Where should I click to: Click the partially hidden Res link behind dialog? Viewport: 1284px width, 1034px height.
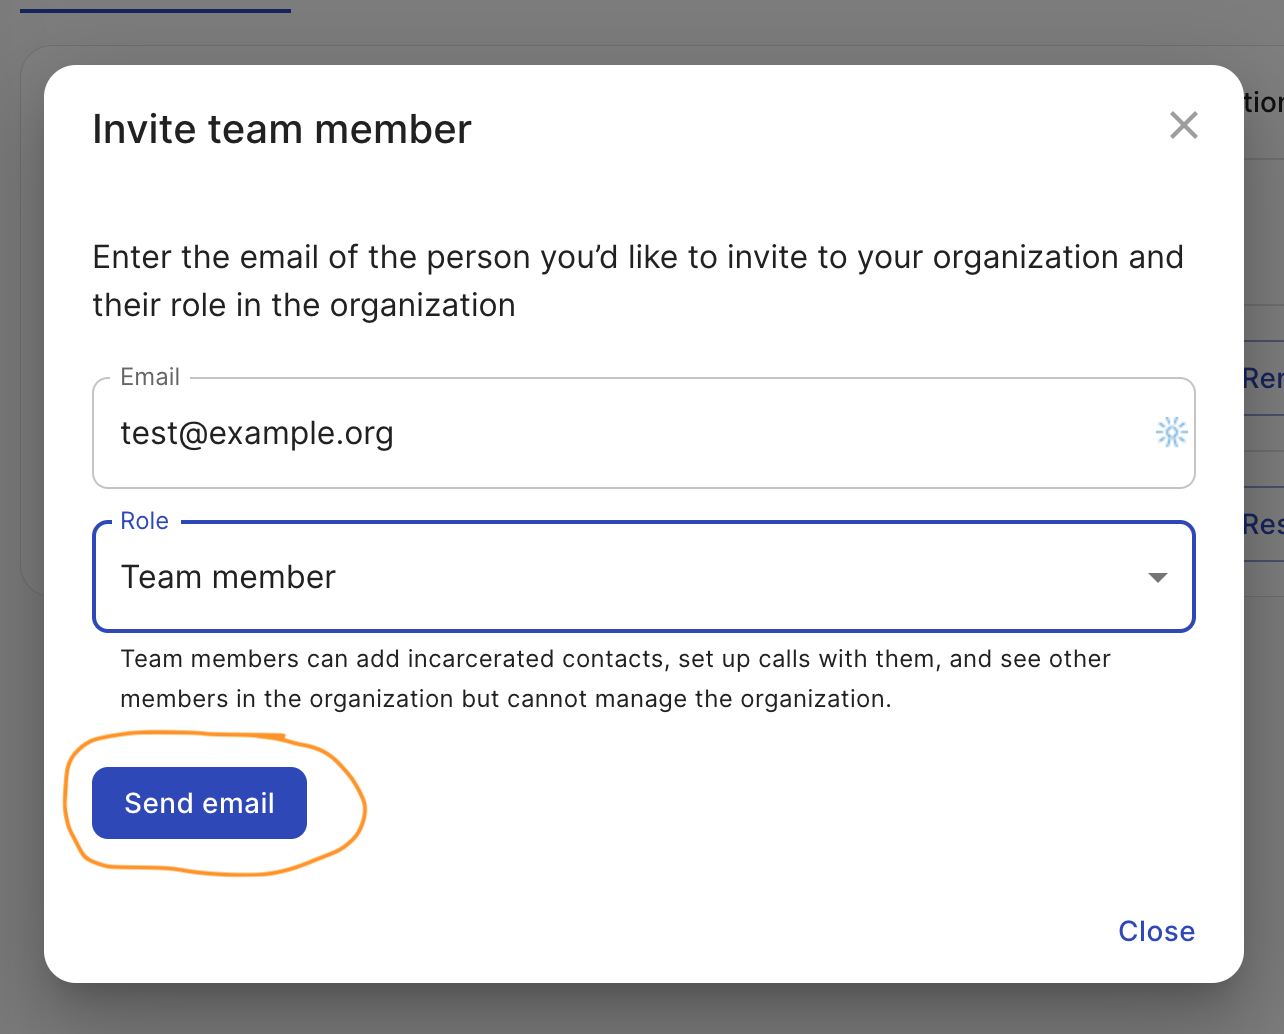coord(1263,524)
